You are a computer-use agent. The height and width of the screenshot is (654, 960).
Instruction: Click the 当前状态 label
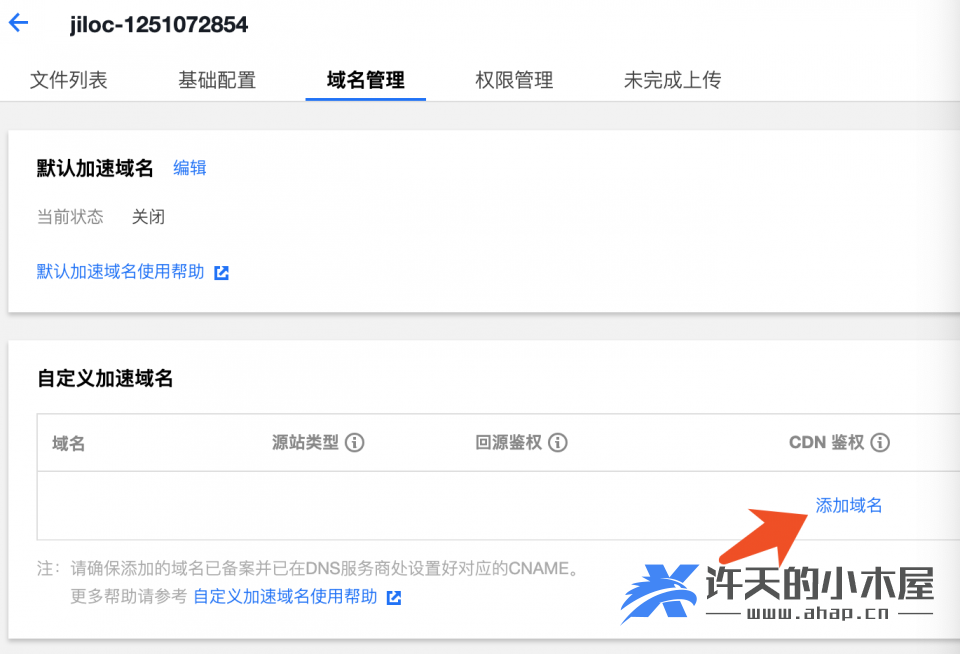pyautogui.click(x=70, y=217)
